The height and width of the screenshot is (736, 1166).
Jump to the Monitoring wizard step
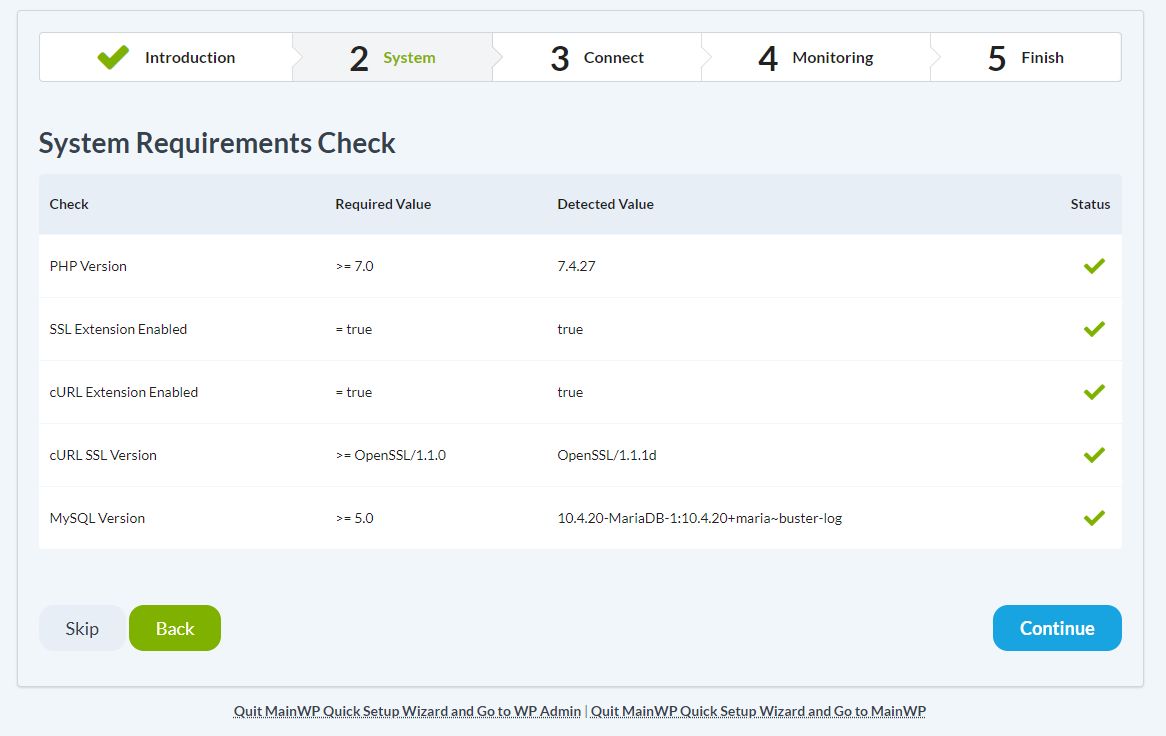816,57
